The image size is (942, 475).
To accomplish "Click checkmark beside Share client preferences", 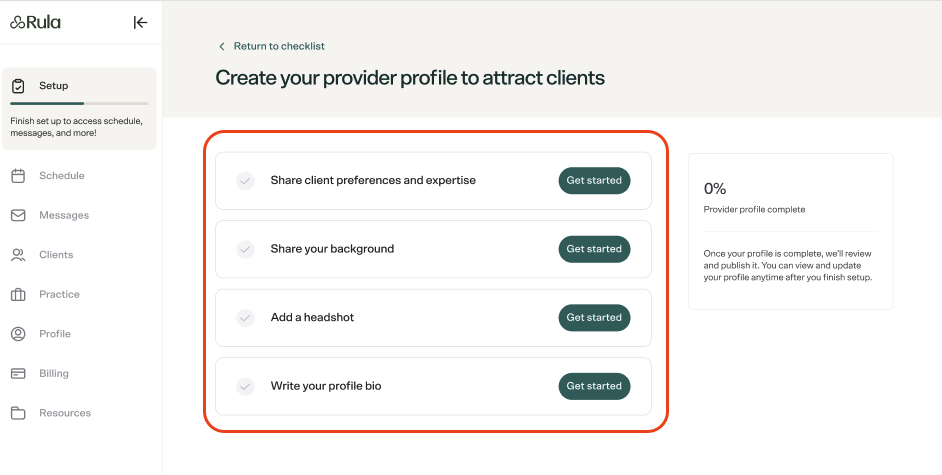I will [x=245, y=181].
